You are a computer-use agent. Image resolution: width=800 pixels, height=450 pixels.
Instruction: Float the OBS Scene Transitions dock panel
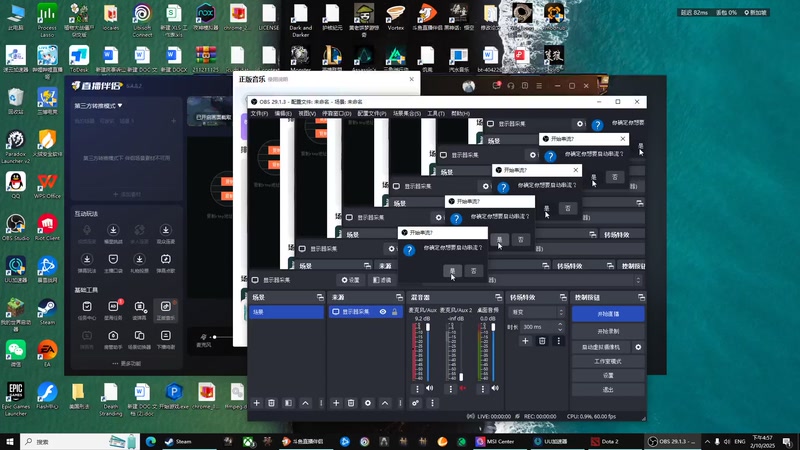(563, 297)
